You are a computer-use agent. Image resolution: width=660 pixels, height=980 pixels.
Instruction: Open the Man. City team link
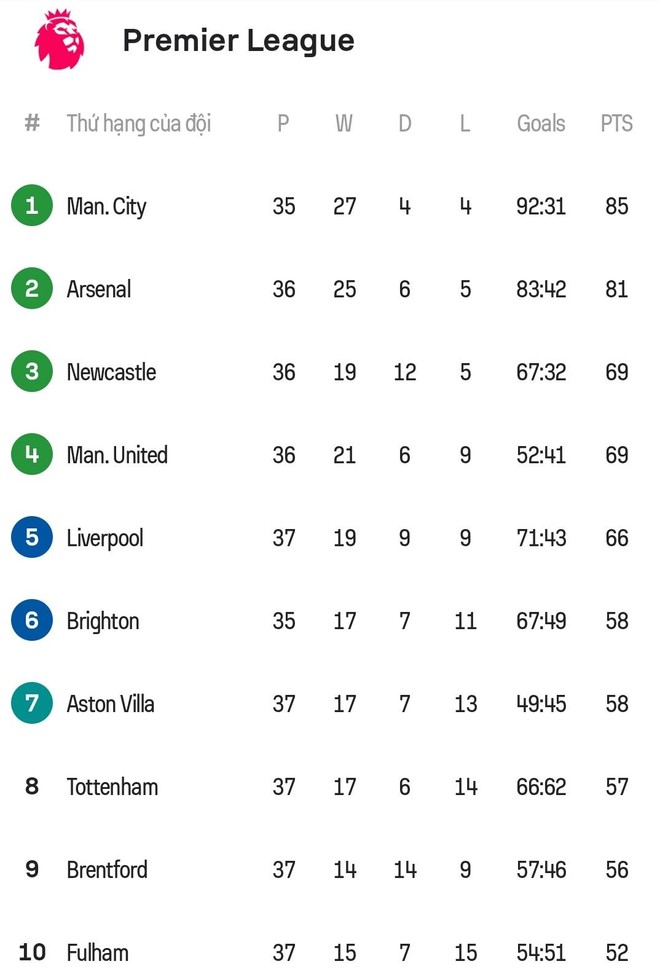[106, 206]
